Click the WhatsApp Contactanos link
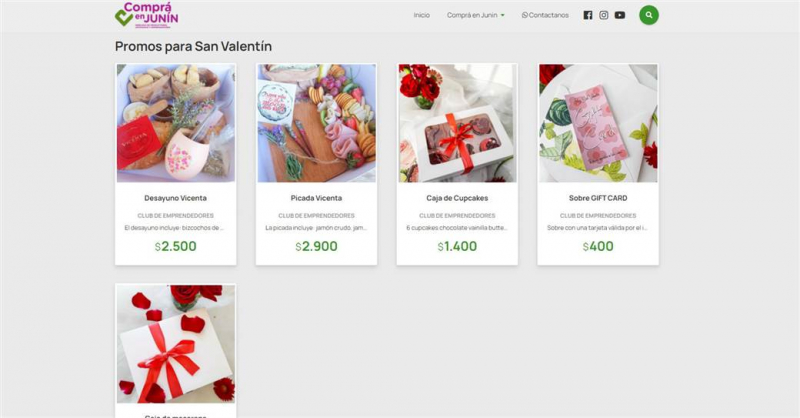This screenshot has height=418, width=800. tap(545, 15)
